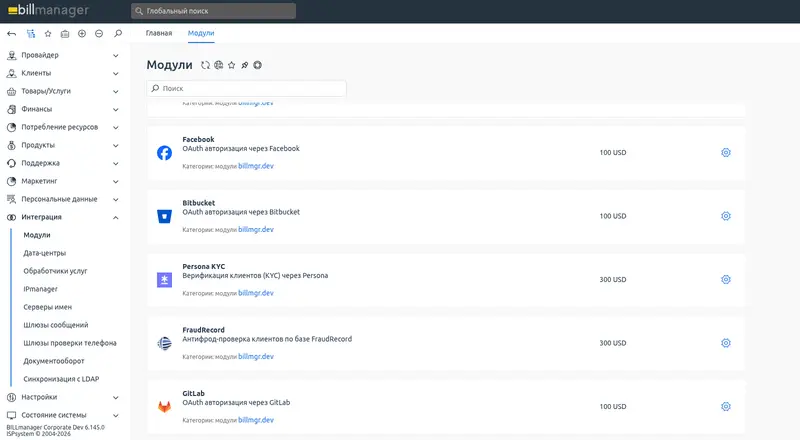Follow billmgr.dev link in the FraudRecord row
Image resolution: width=800 pixels, height=440 pixels.
coord(256,357)
